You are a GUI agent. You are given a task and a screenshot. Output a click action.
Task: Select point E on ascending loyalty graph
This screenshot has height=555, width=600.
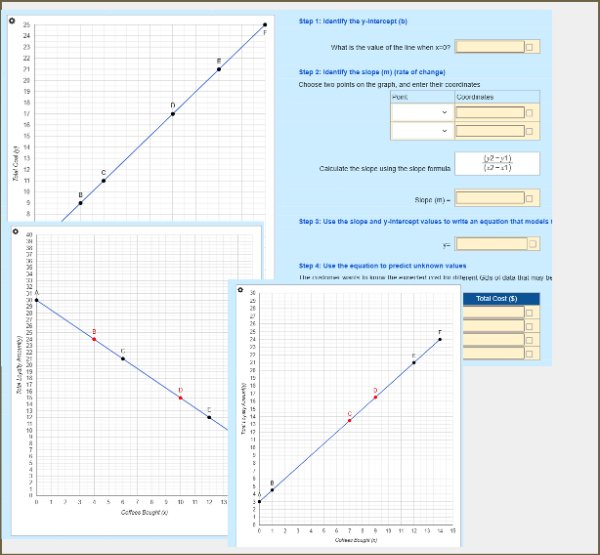414,362
